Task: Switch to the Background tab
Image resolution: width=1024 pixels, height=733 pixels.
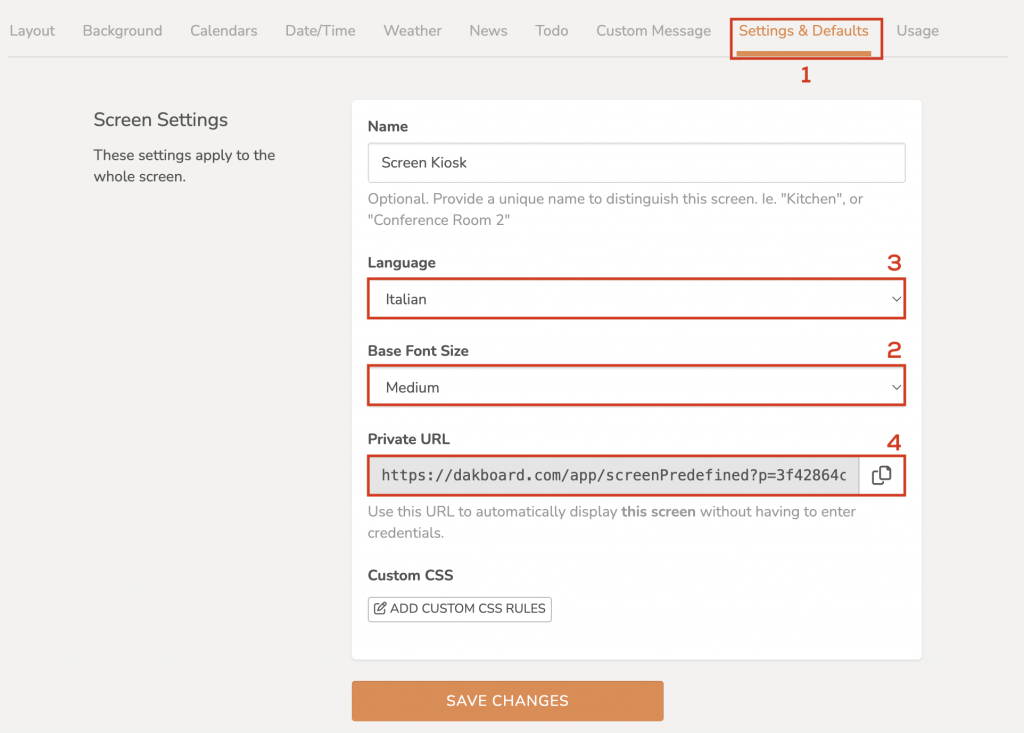Action: pyautogui.click(x=122, y=31)
